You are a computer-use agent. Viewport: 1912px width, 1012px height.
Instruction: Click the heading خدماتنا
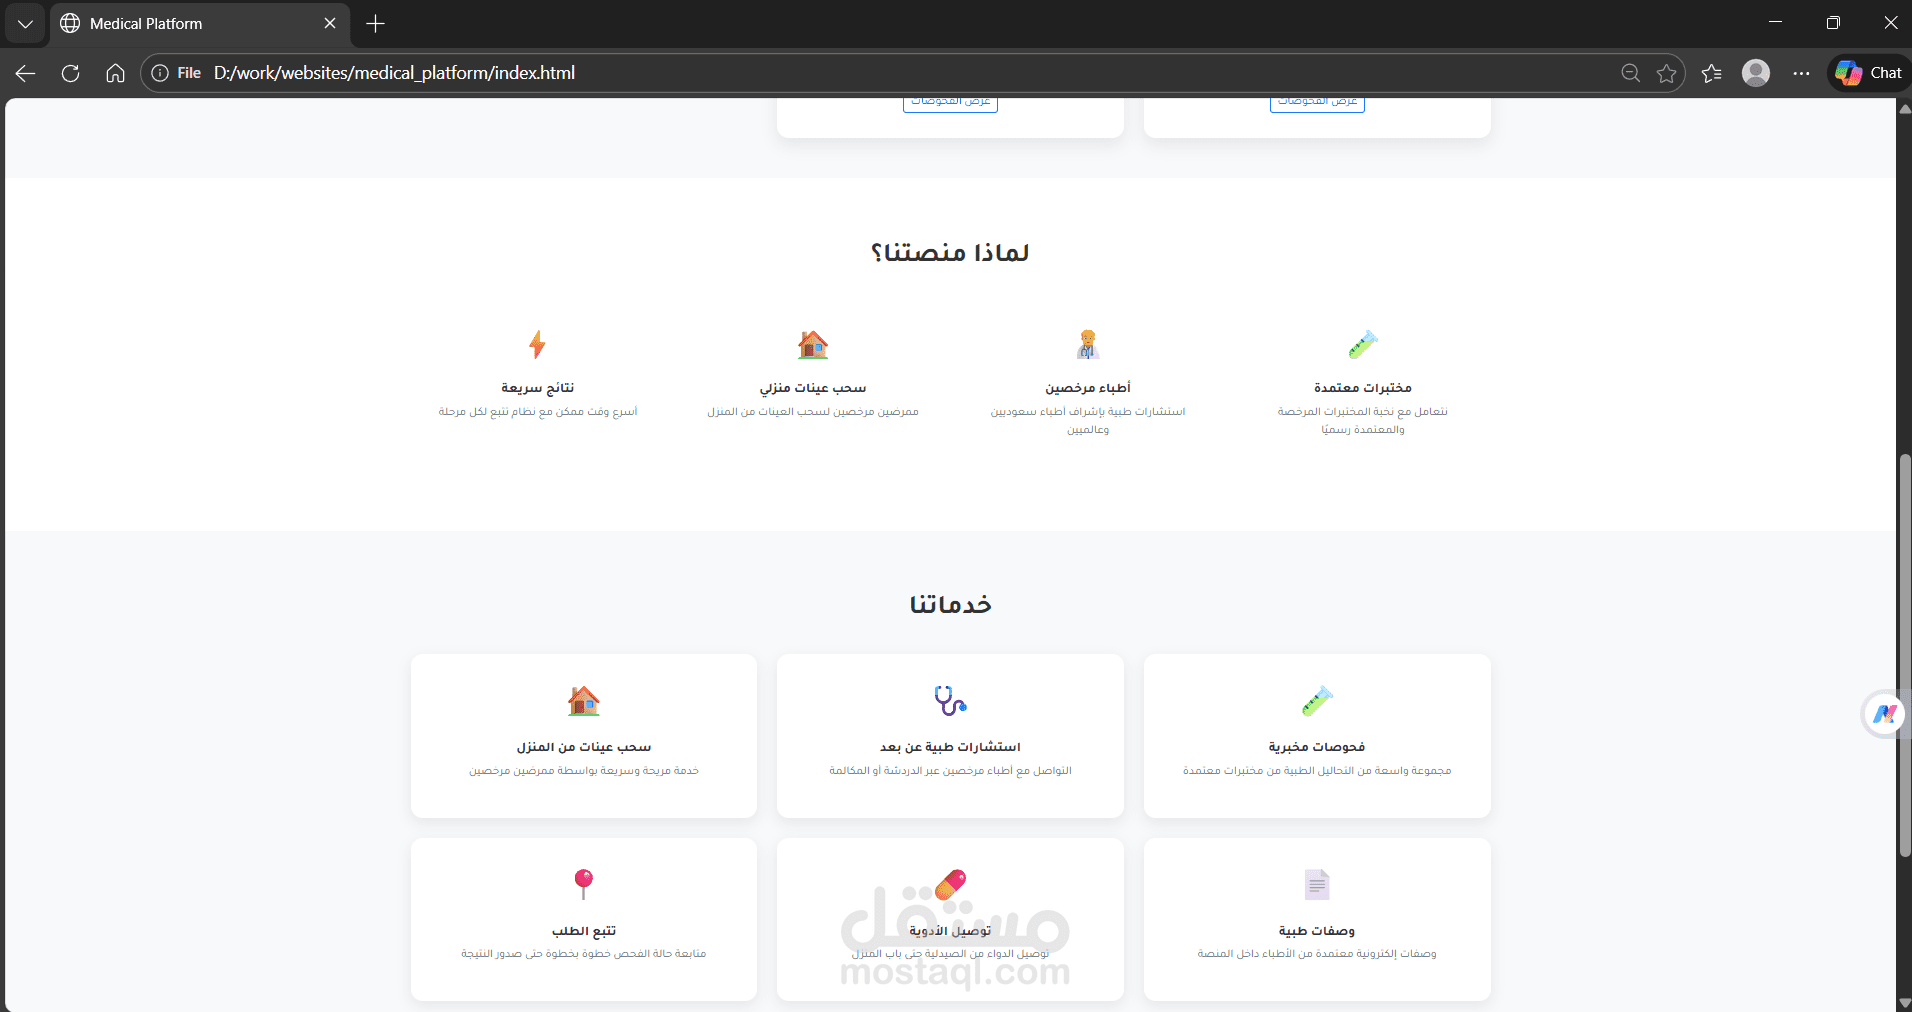(950, 604)
